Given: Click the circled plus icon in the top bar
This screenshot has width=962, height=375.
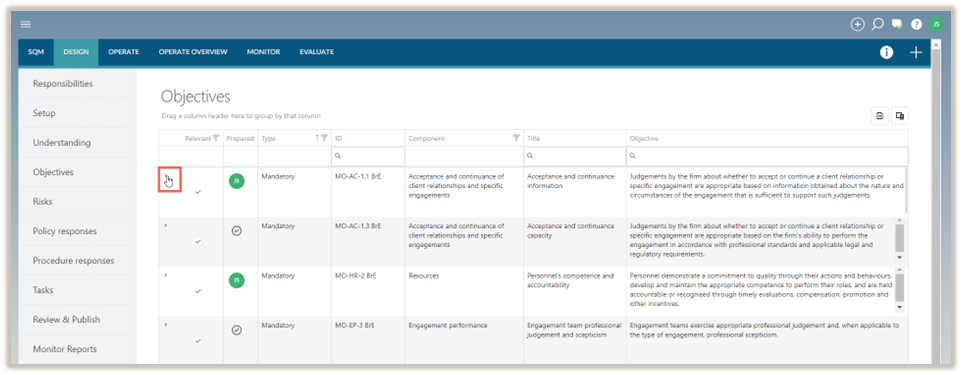Looking at the screenshot, I should [x=857, y=25].
